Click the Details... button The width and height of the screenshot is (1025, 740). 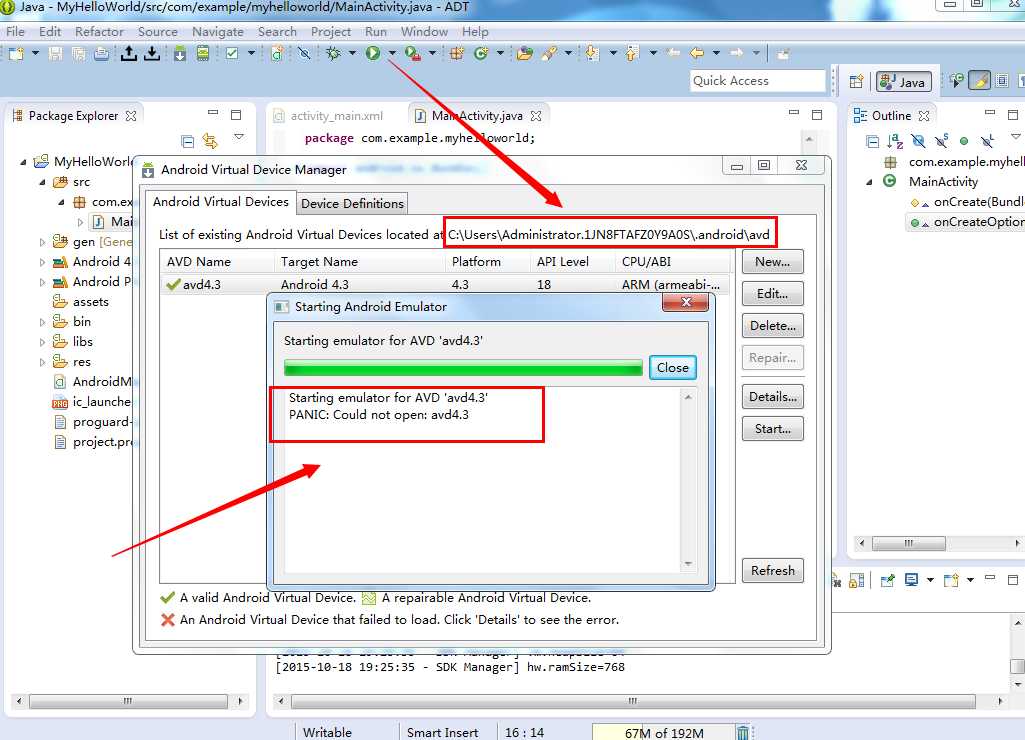773,397
